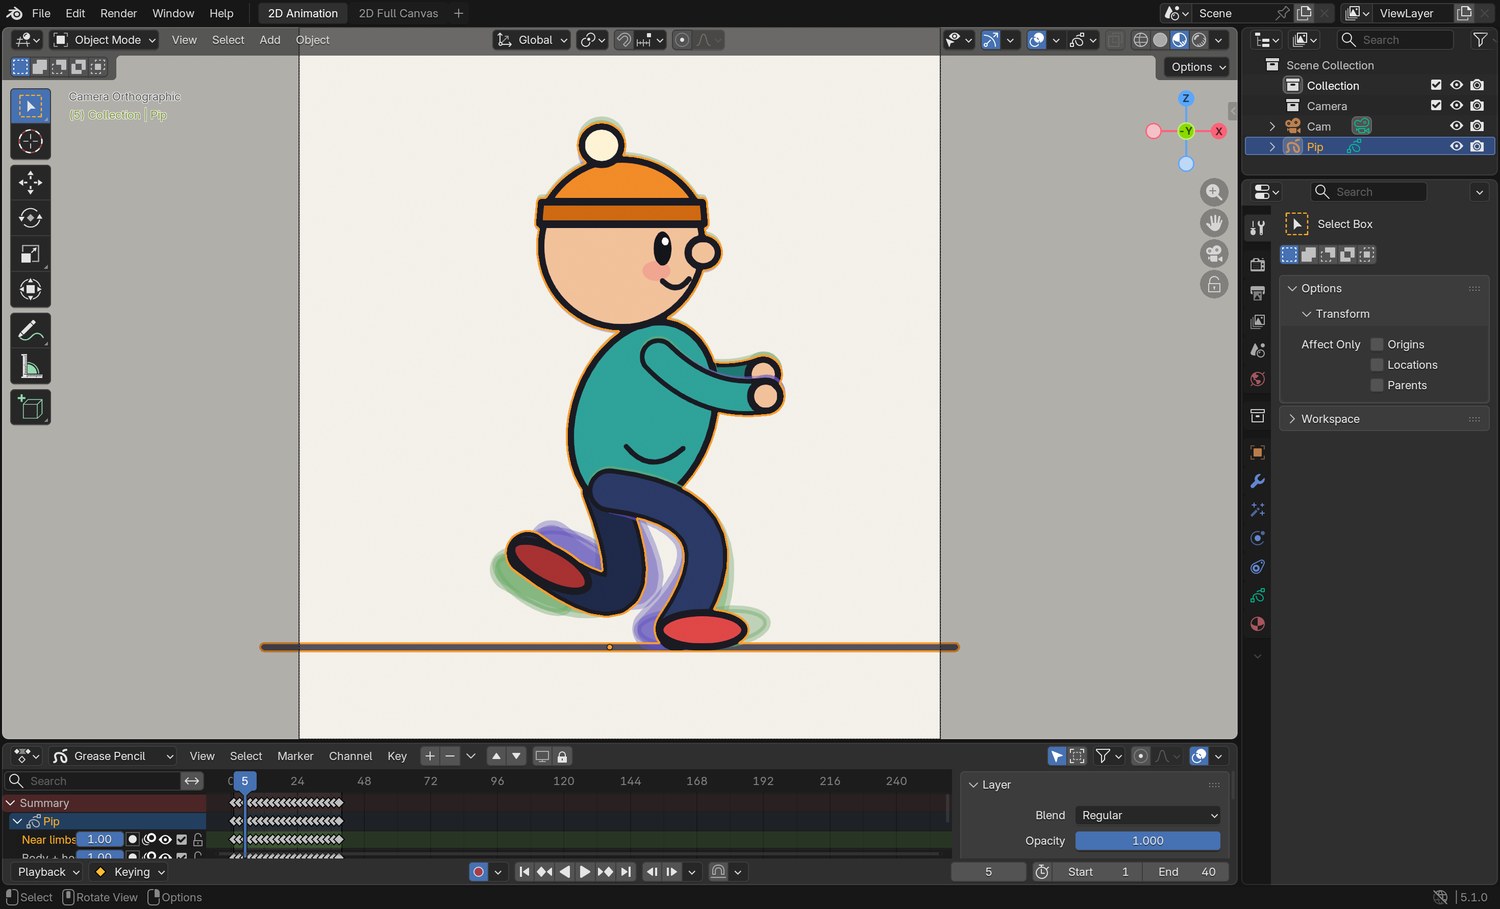Open the File menu

point(41,13)
